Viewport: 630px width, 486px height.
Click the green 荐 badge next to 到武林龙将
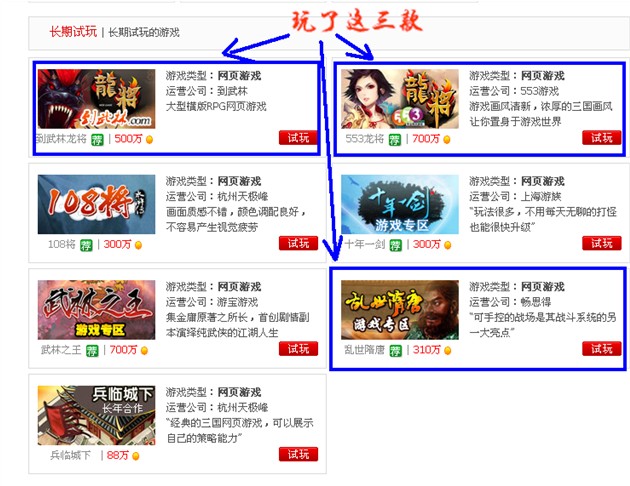coord(97,140)
